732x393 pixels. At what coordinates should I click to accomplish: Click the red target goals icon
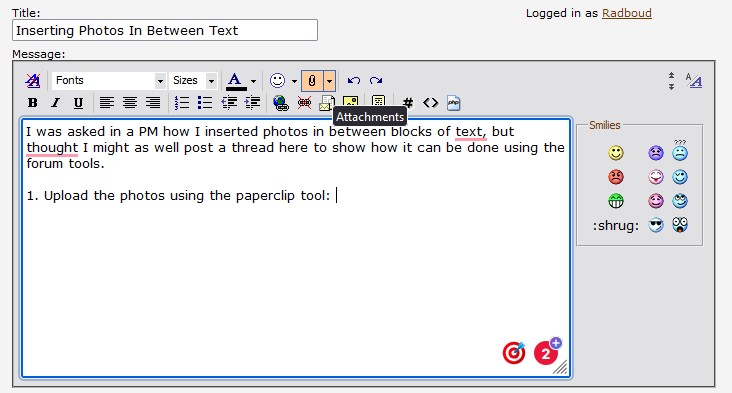click(514, 353)
